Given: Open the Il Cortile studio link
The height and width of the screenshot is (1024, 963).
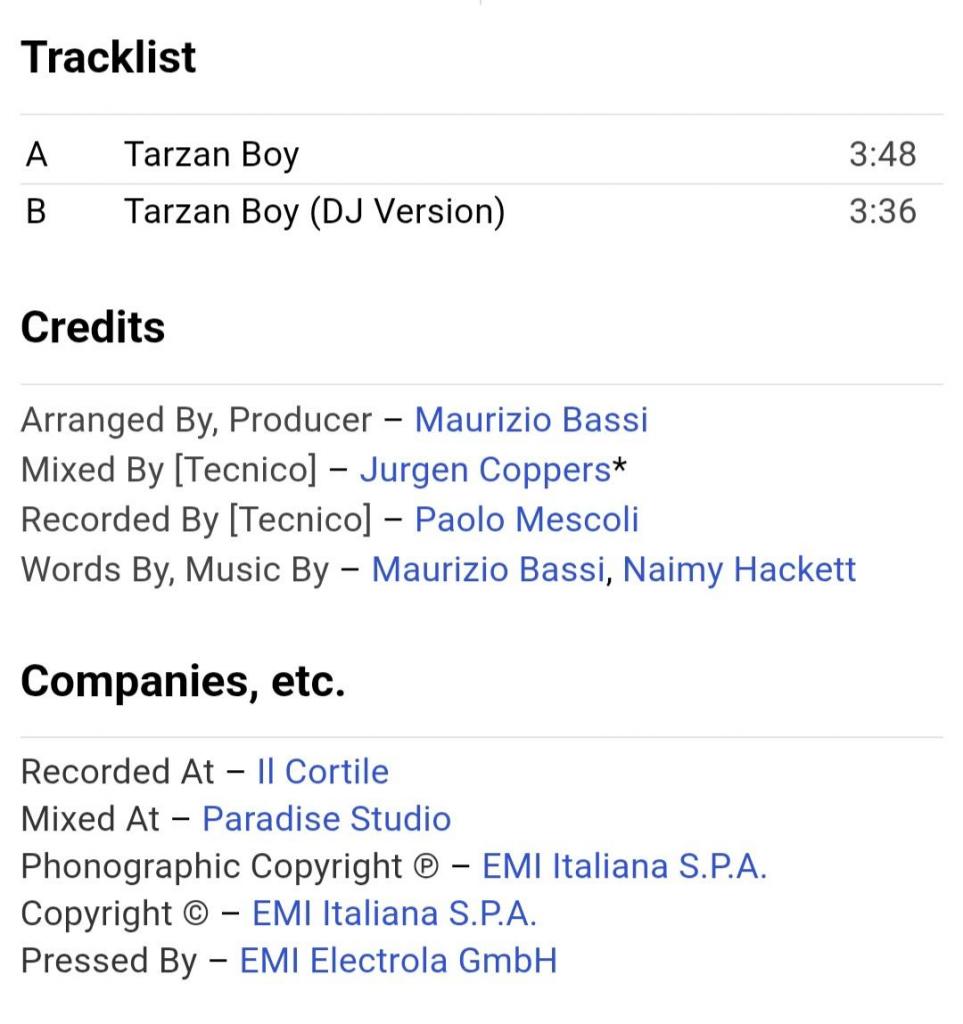Looking at the screenshot, I should [x=322, y=772].
